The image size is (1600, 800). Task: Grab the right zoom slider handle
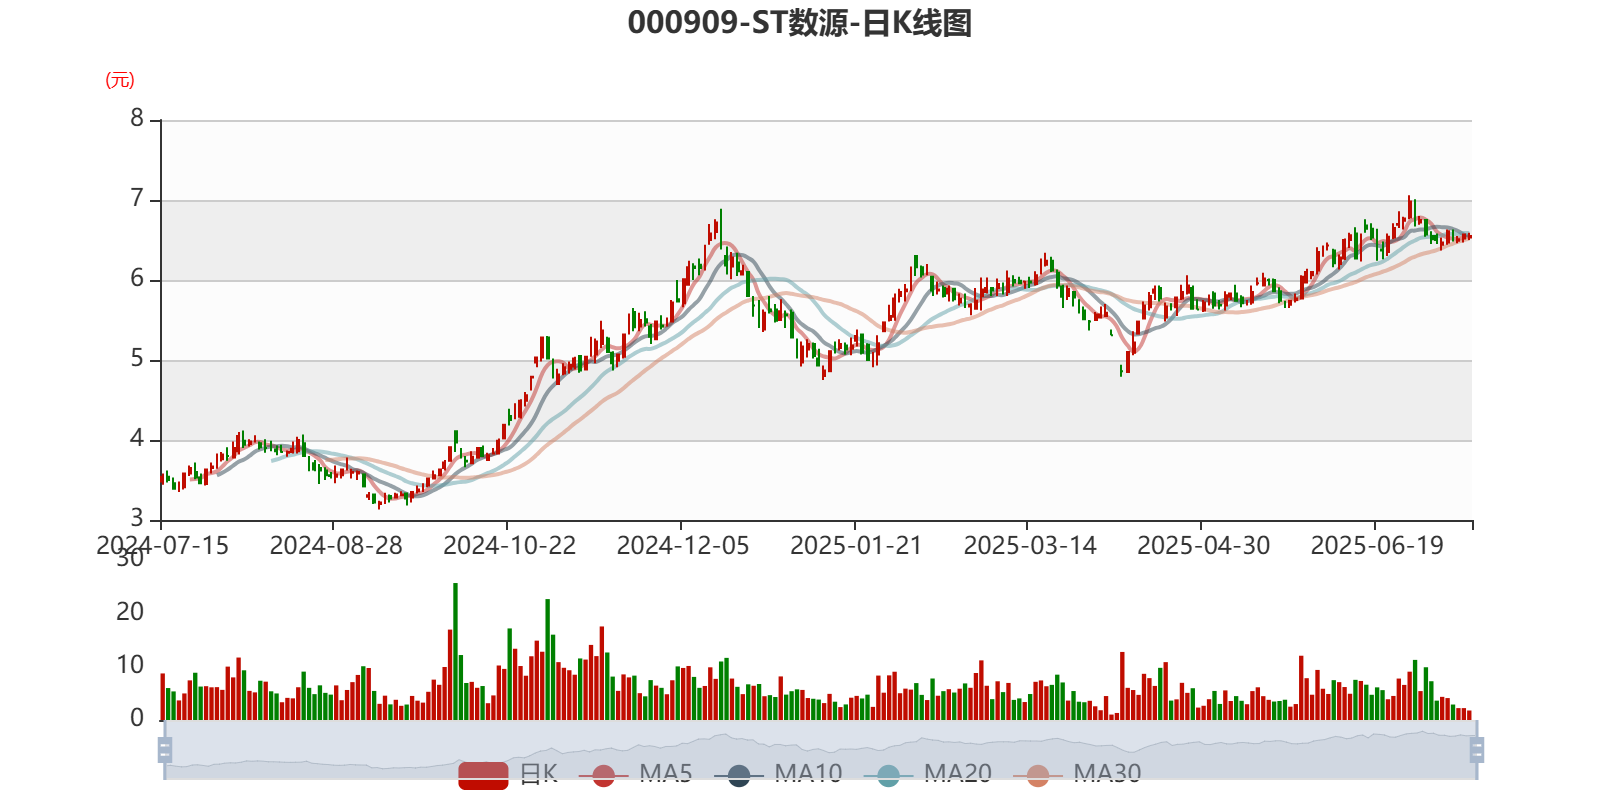pos(1477,750)
